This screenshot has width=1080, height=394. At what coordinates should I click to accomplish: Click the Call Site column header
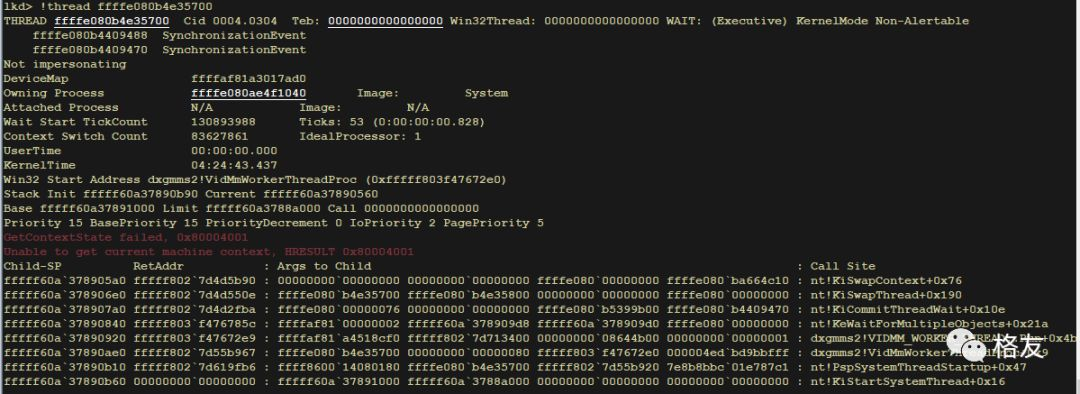point(842,267)
